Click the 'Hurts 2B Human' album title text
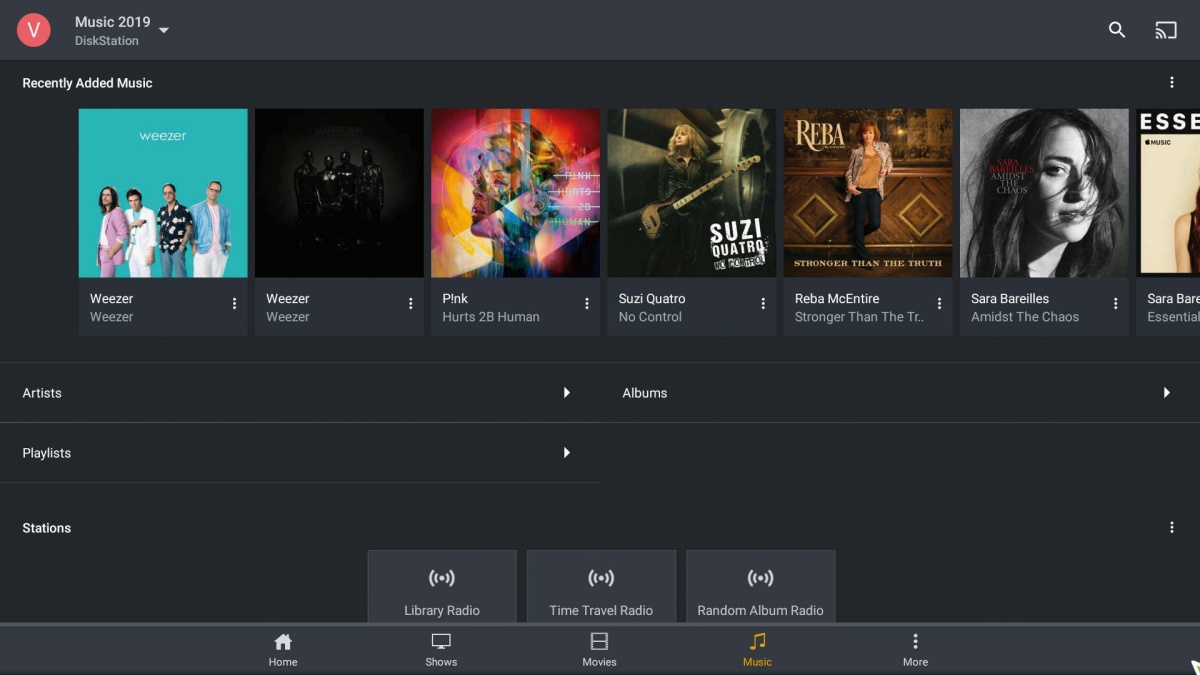 491,317
